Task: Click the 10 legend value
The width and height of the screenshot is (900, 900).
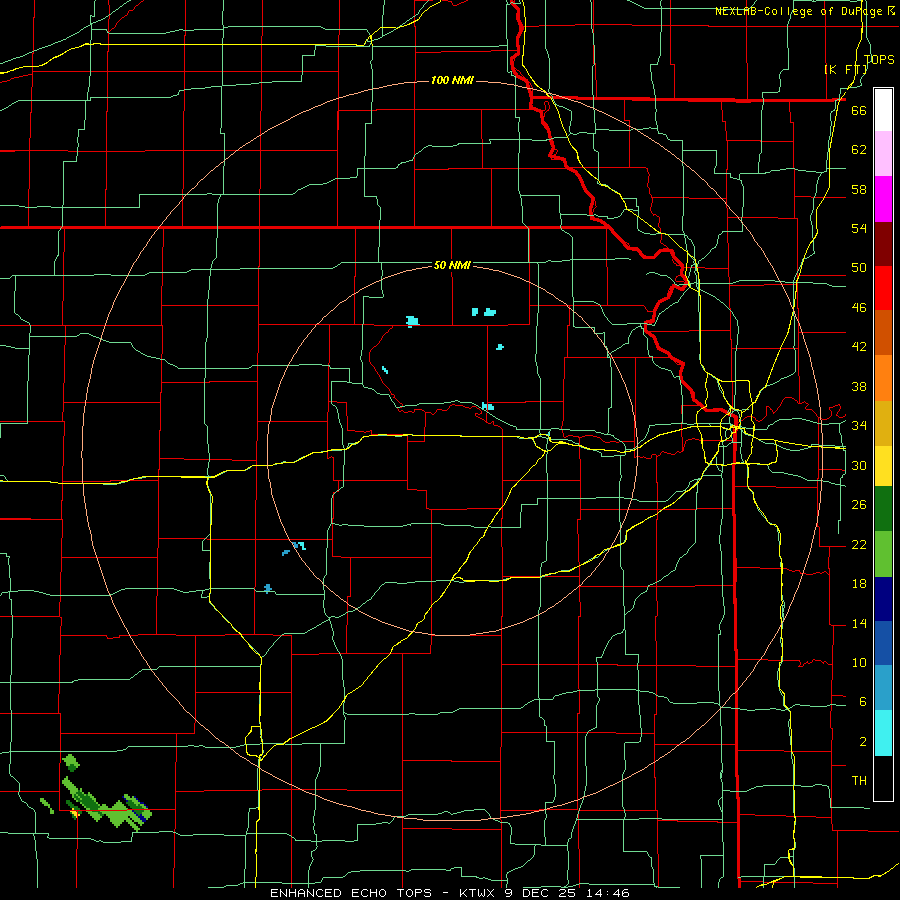Action: coord(859,662)
